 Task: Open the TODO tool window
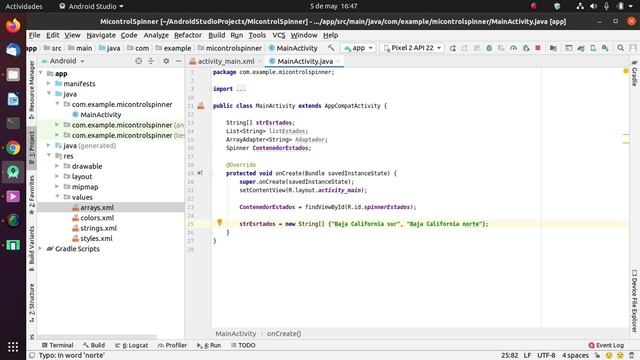coord(243,345)
